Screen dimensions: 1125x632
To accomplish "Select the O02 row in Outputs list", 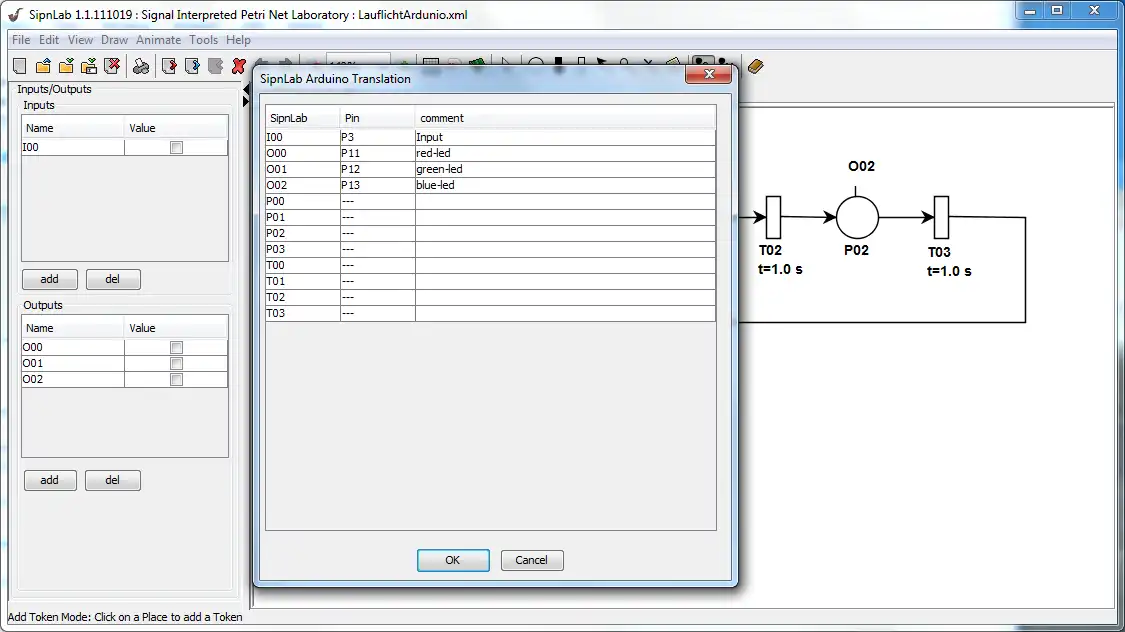I will [125, 379].
